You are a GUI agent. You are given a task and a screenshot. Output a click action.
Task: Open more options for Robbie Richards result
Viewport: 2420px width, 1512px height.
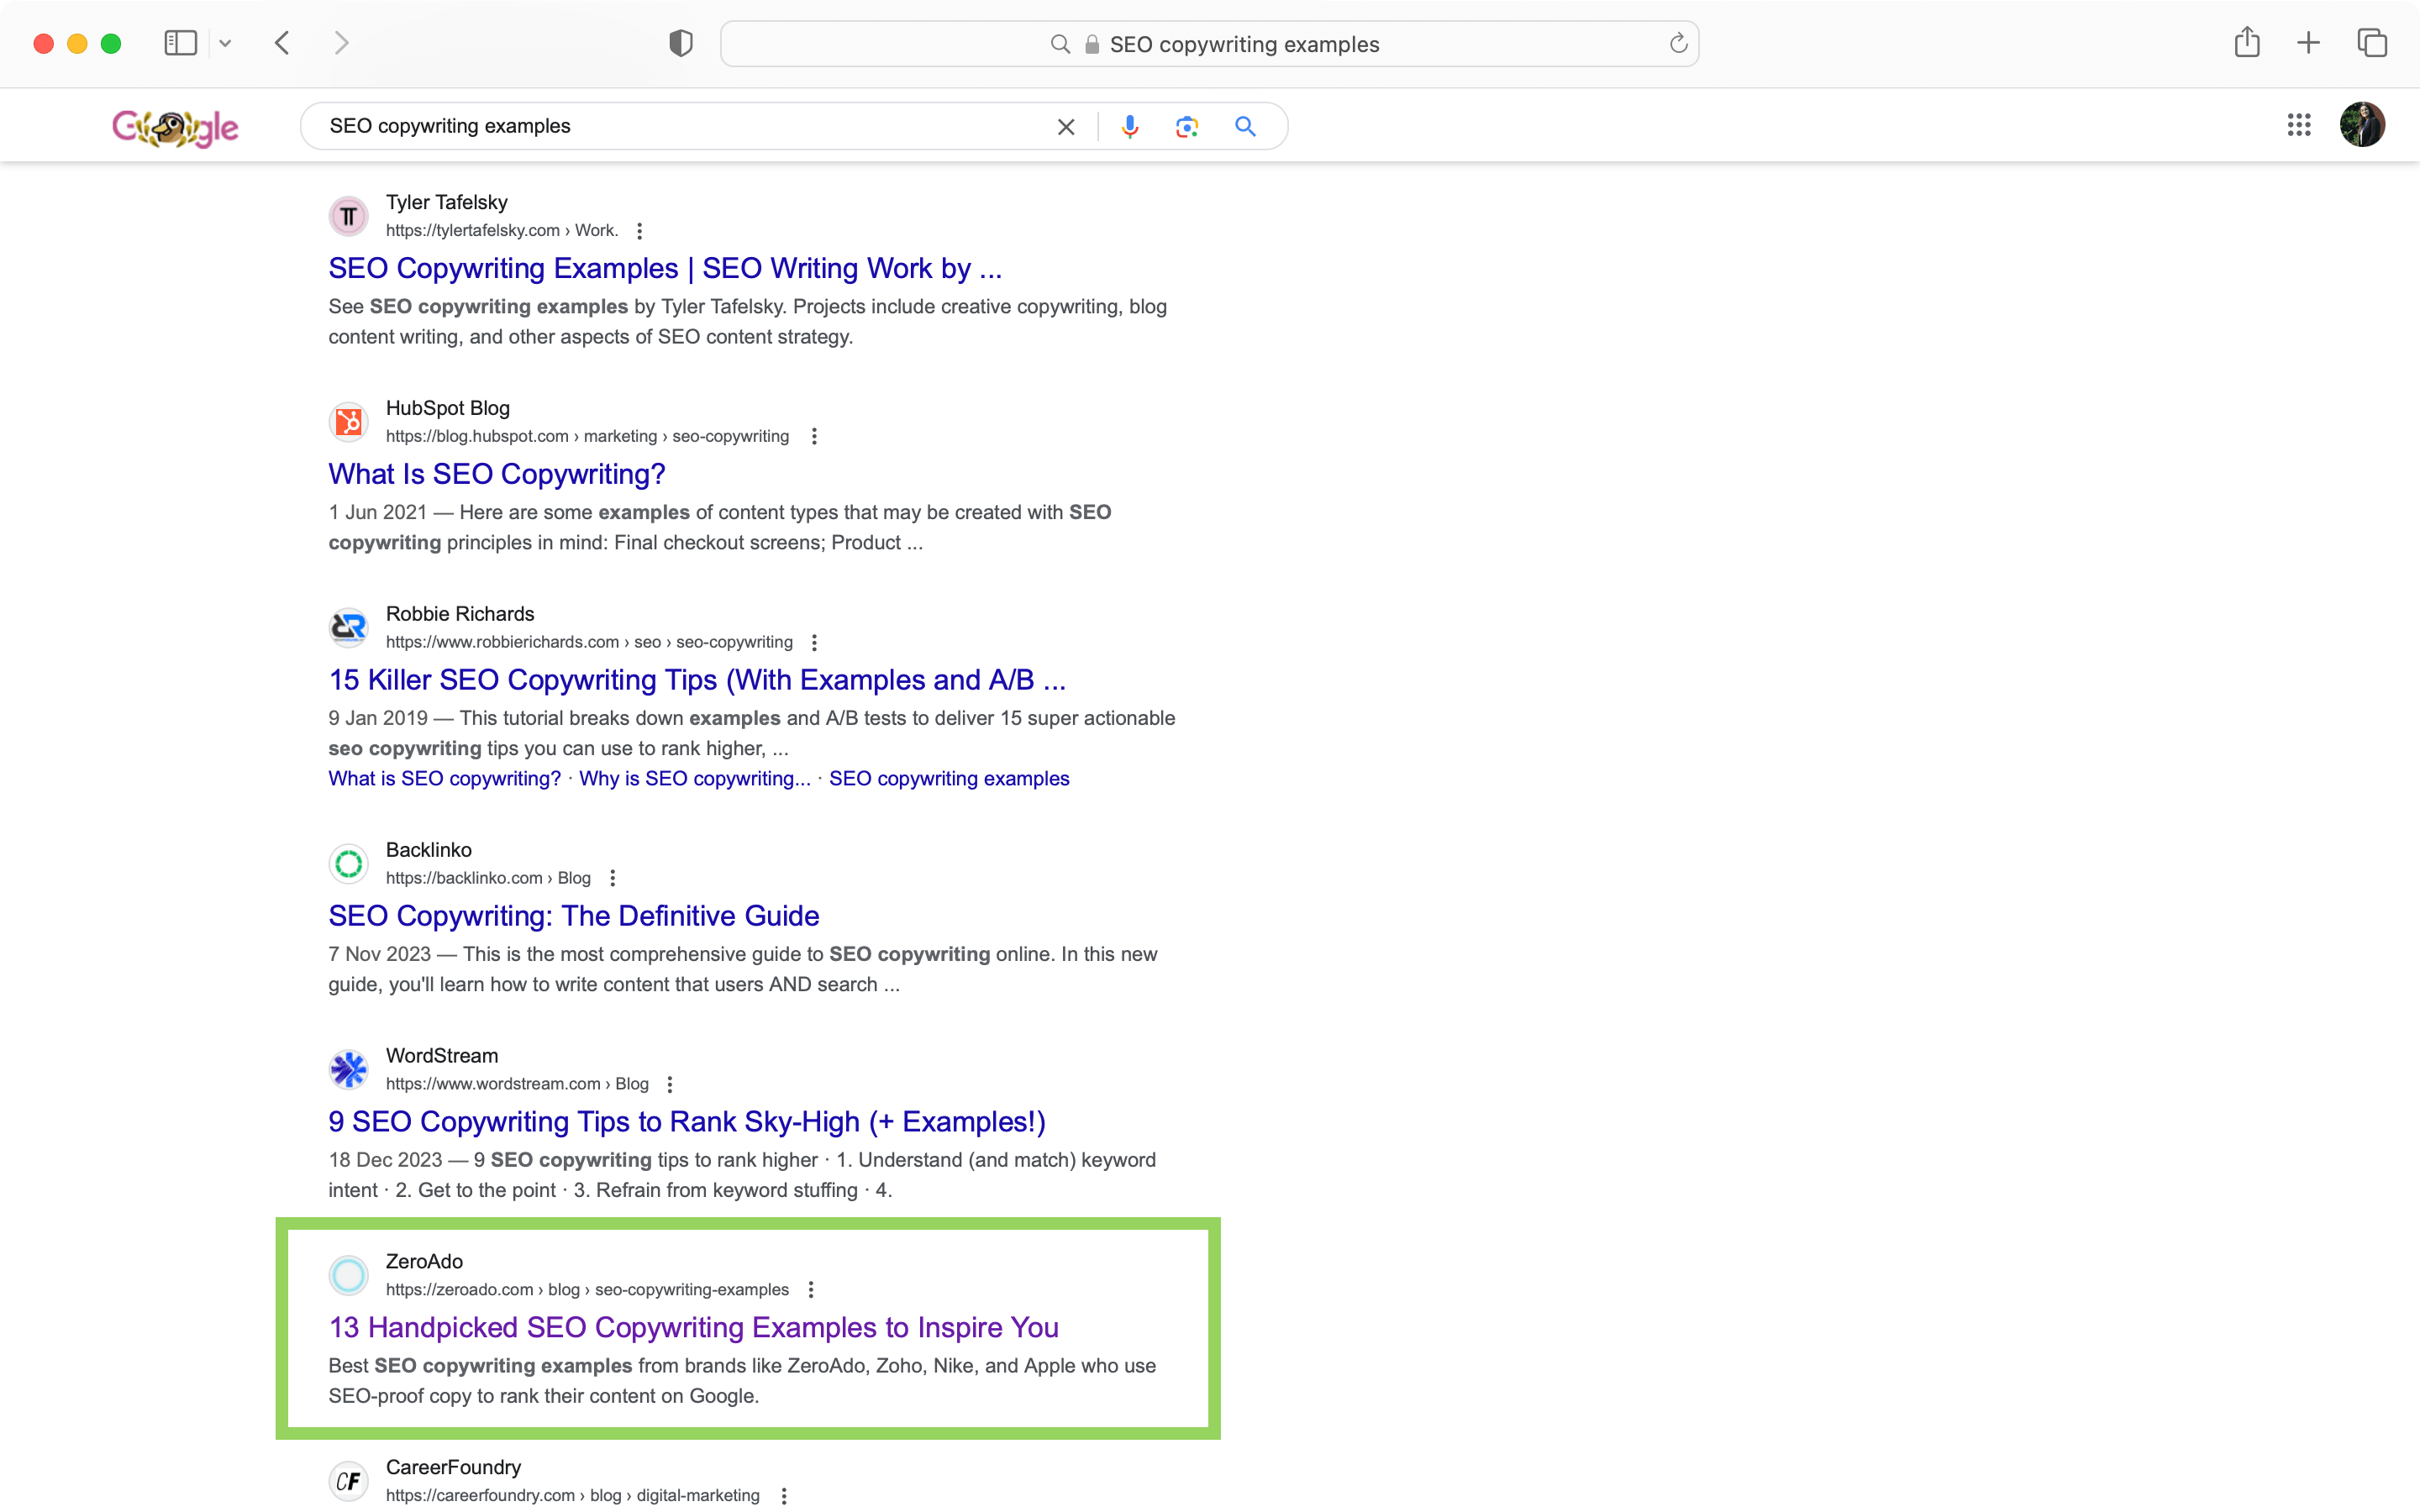pyautogui.click(x=814, y=643)
